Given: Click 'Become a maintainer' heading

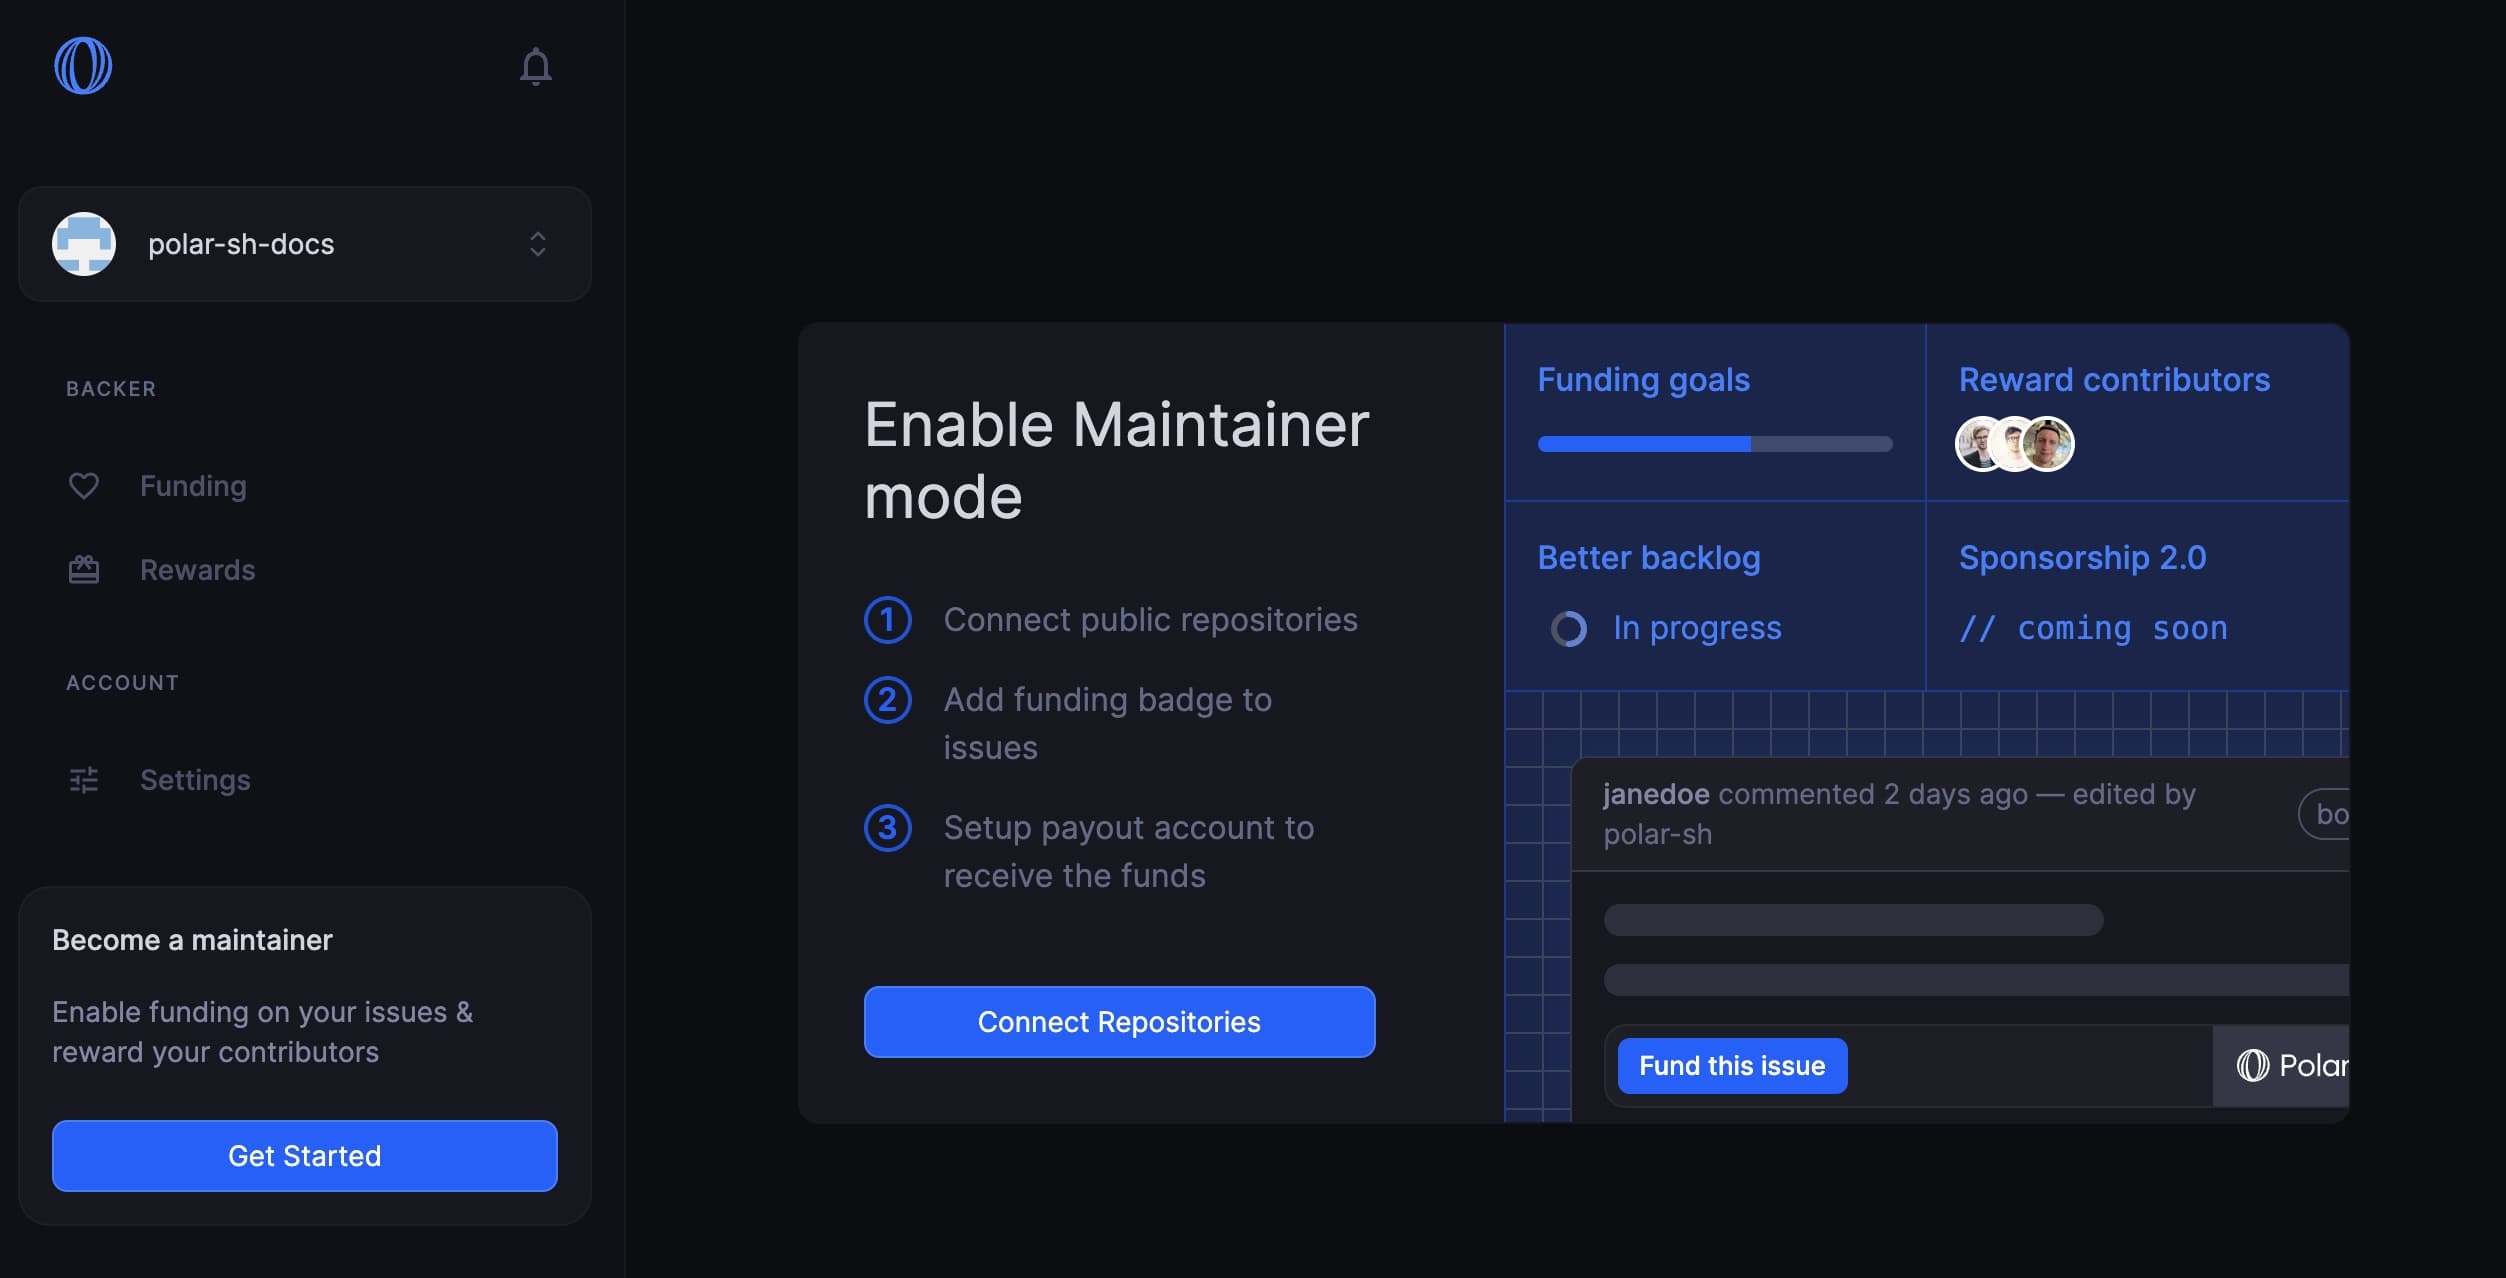Looking at the screenshot, I should pyautogui.click(x=192, y=940).
